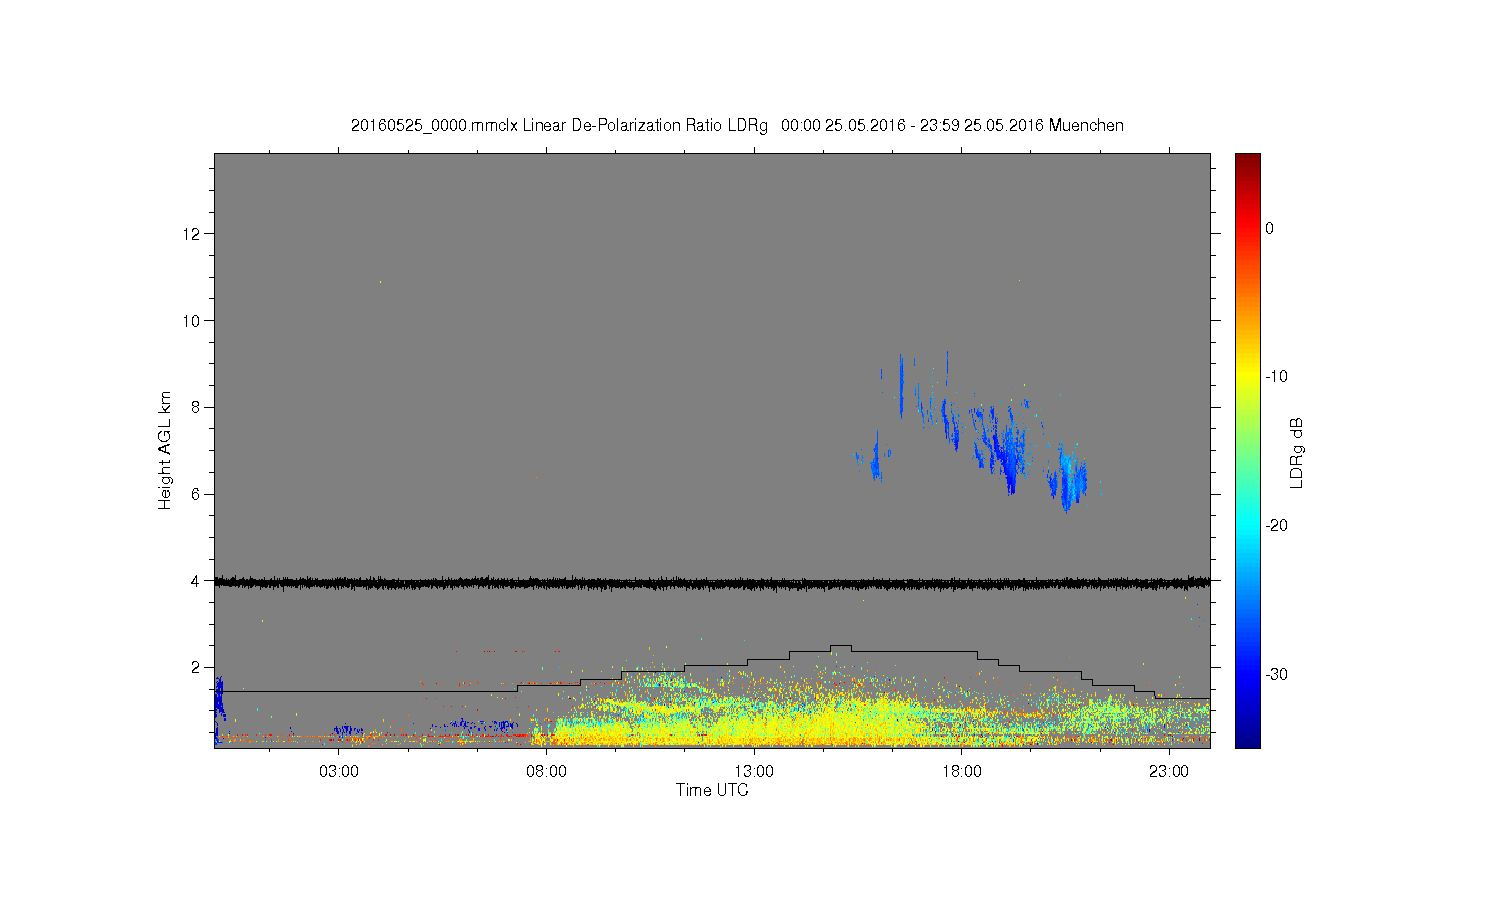Image resolution: width=1500 pixels, height=900 pixels.
Task: Click the 'Height AGL km' y-axis label
Action: coord(165,450)
